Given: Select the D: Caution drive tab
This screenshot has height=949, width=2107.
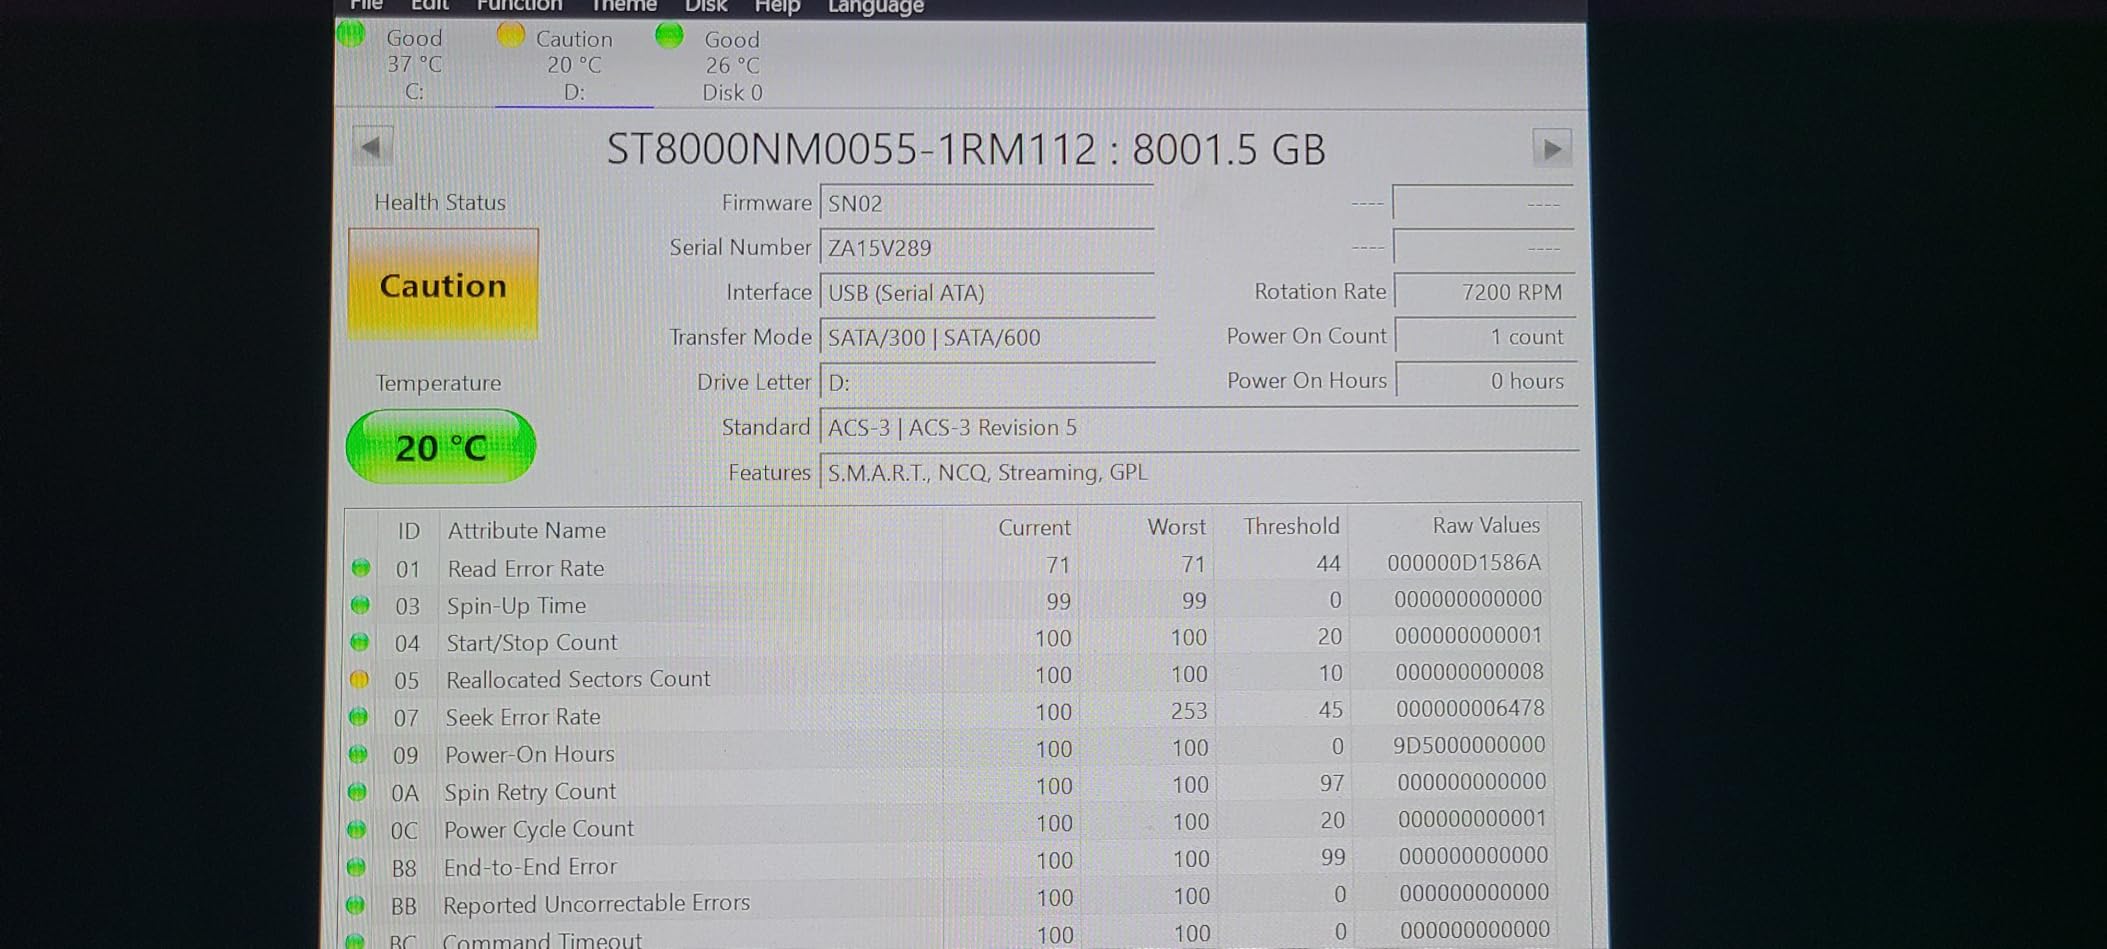Looking at the screenshot, I should pyautogui.click(x=574, y=66).
